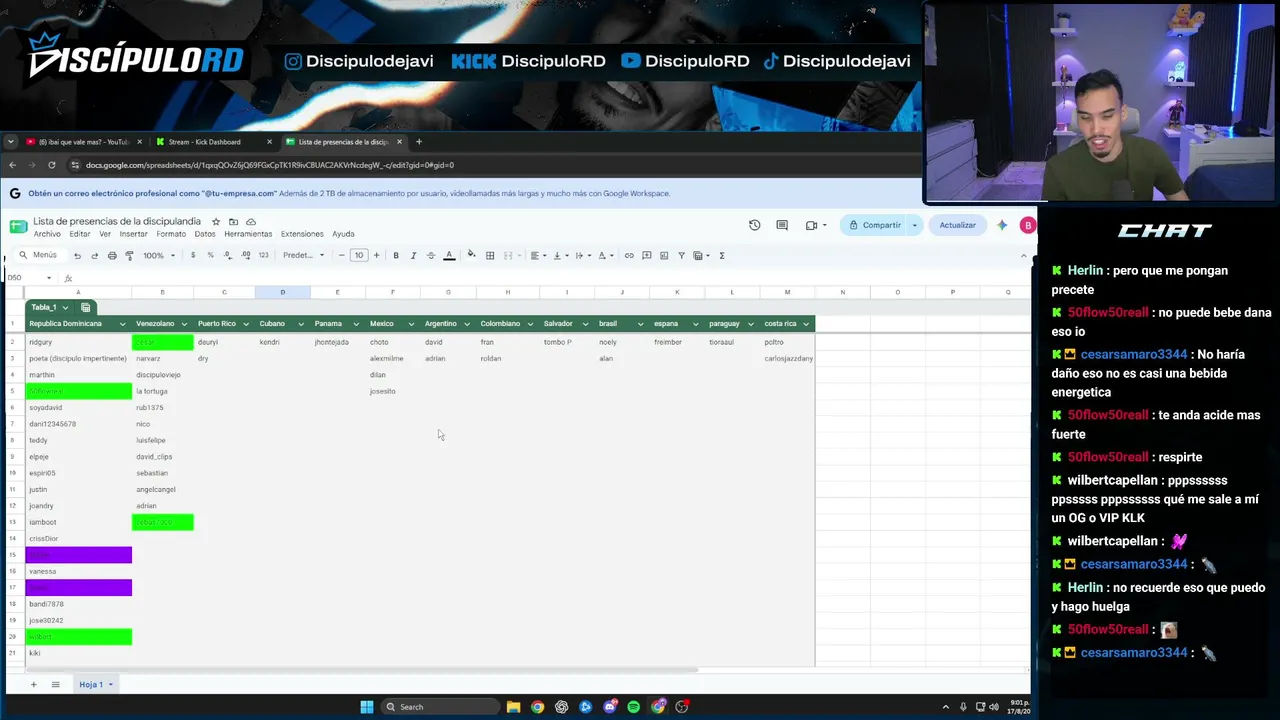
Task: Toggle bold formatting
Action: [396, 255]
